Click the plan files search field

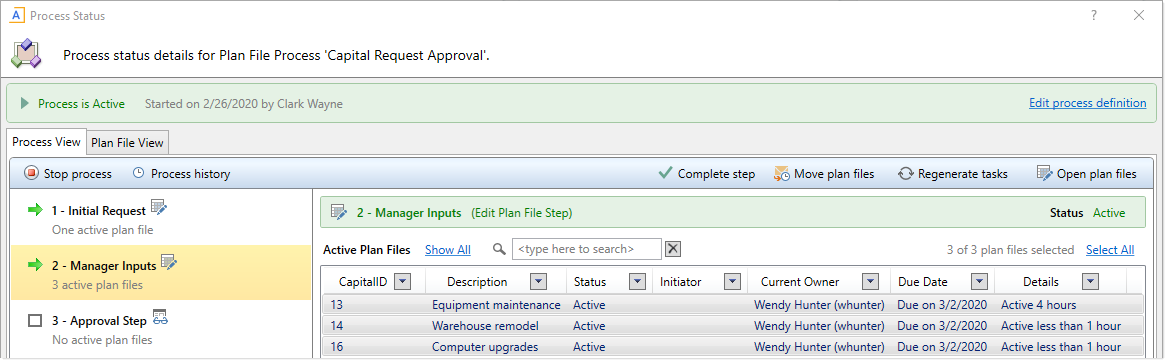(586, 249)
